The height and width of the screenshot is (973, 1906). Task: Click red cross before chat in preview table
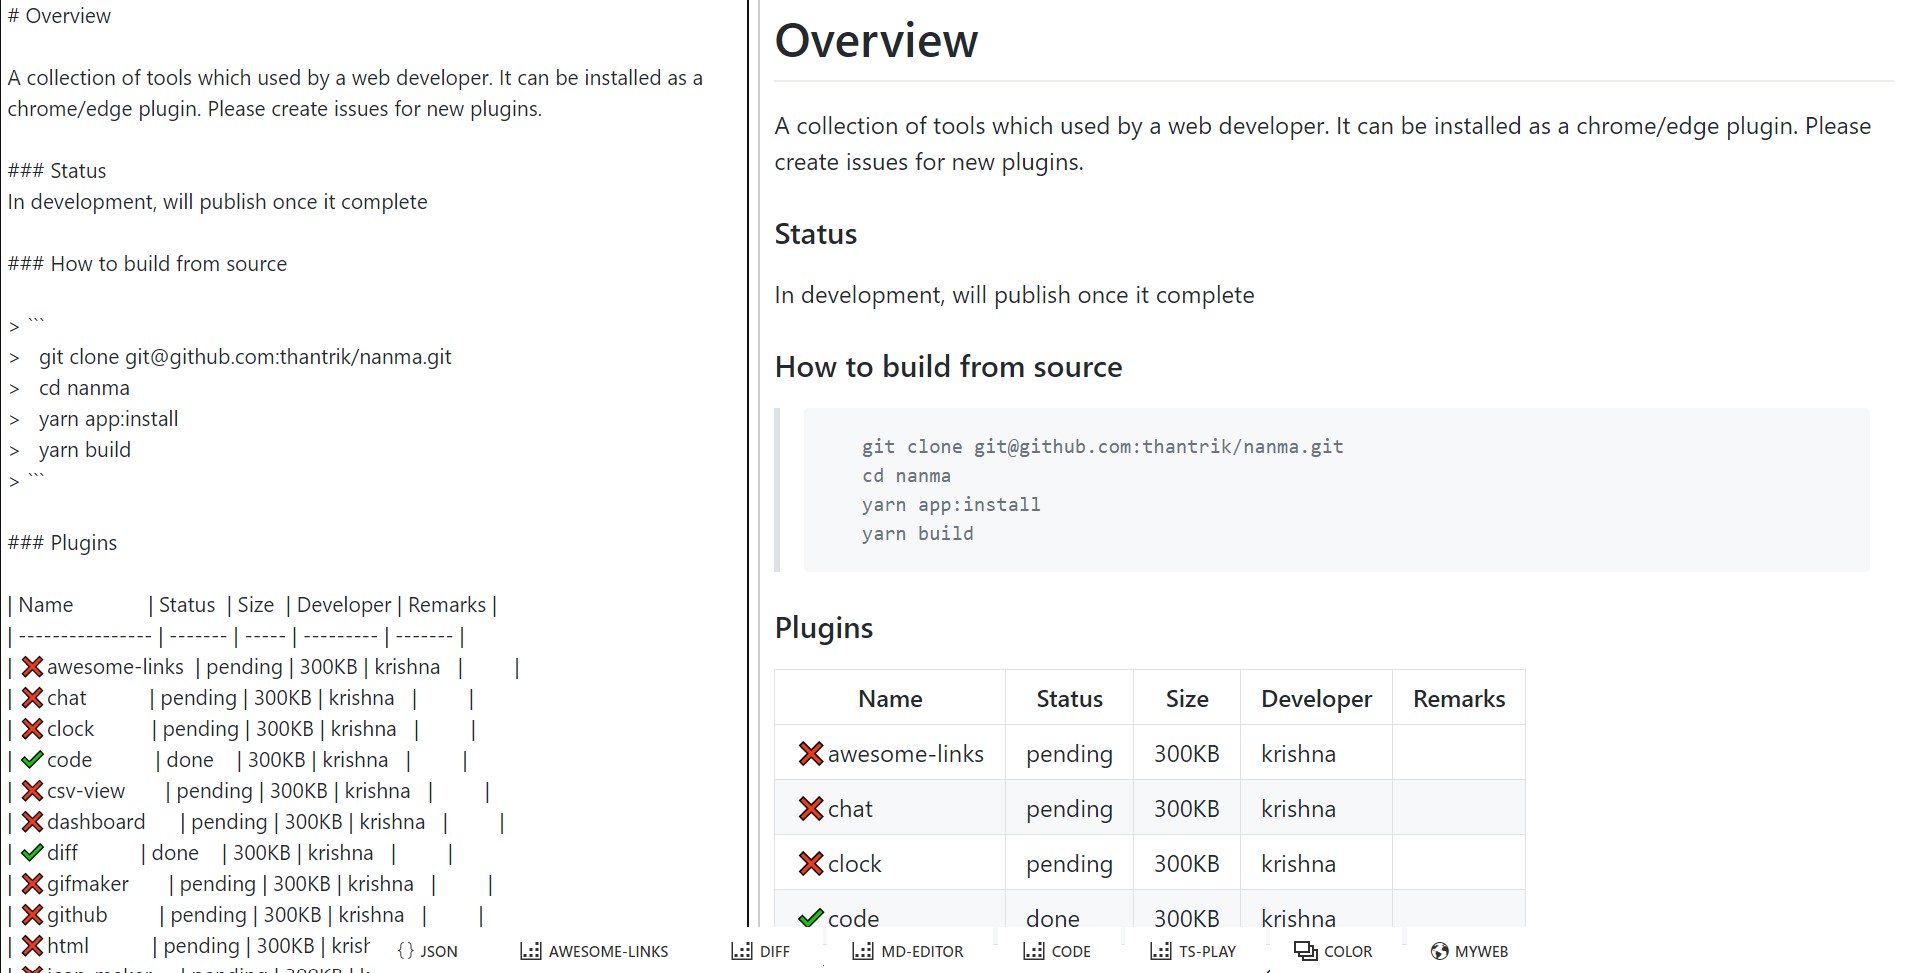tap(810, 809)
